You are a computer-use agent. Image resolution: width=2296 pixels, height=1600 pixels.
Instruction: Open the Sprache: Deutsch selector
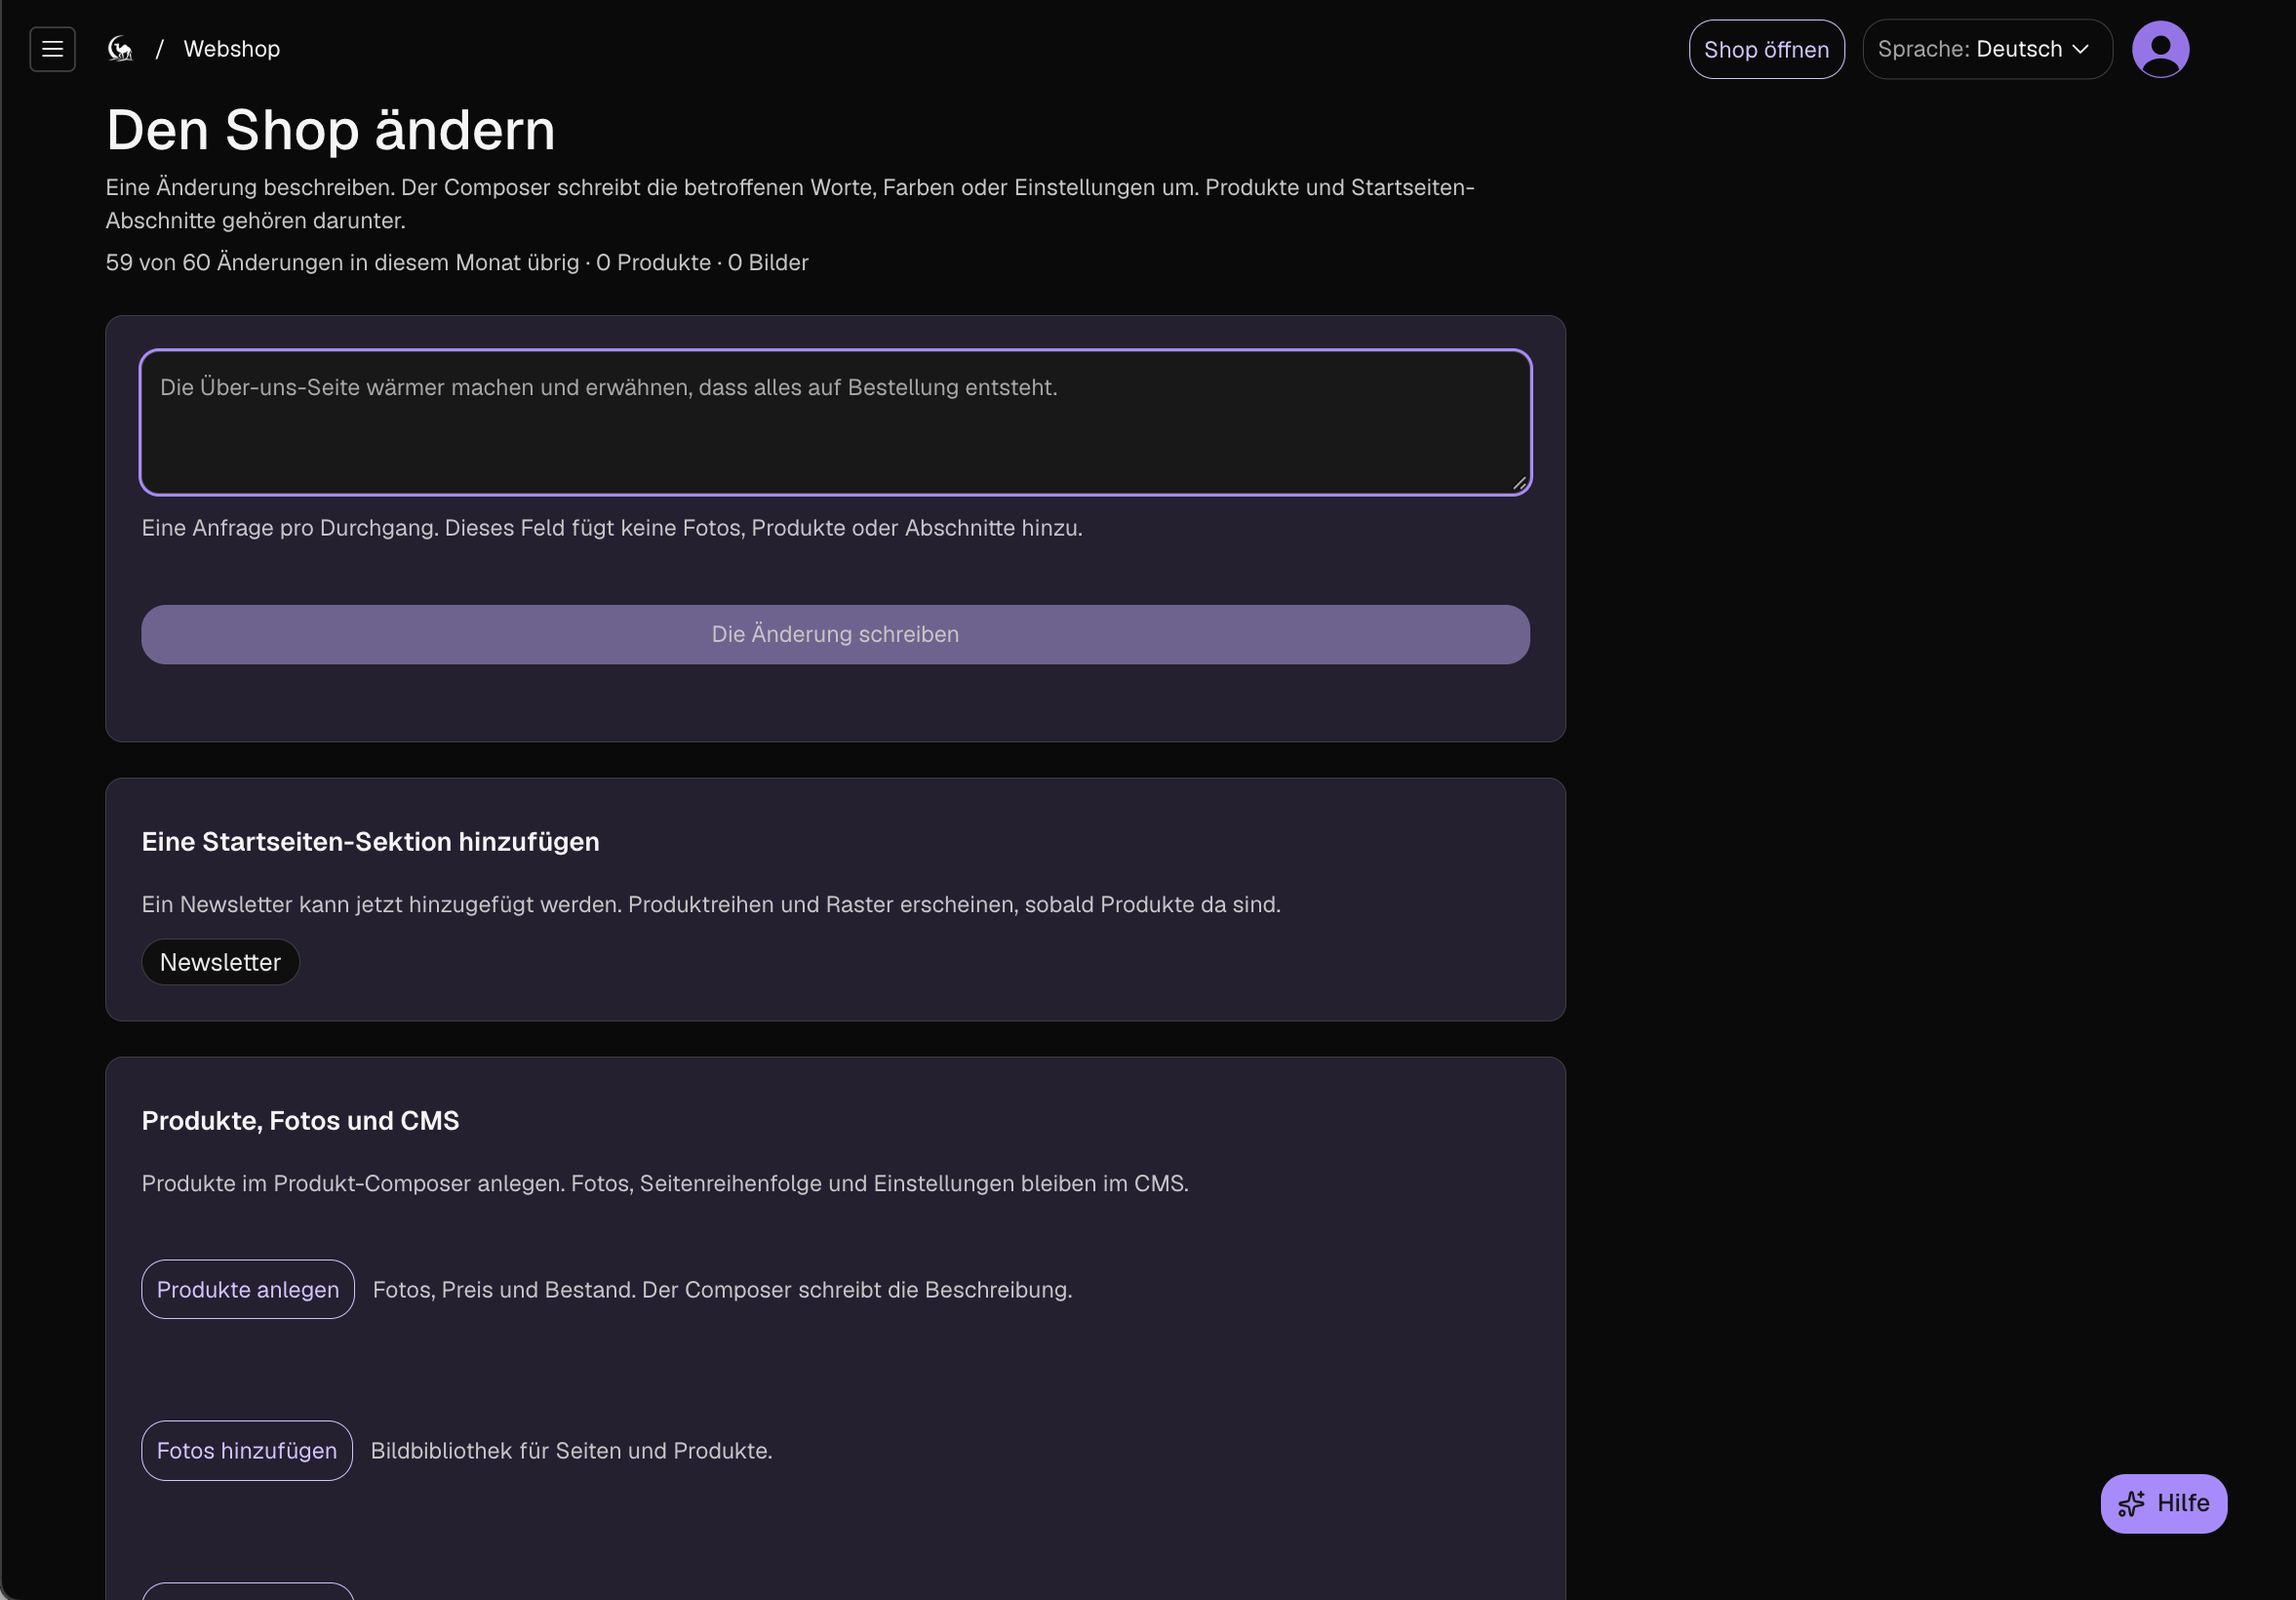1987,49
